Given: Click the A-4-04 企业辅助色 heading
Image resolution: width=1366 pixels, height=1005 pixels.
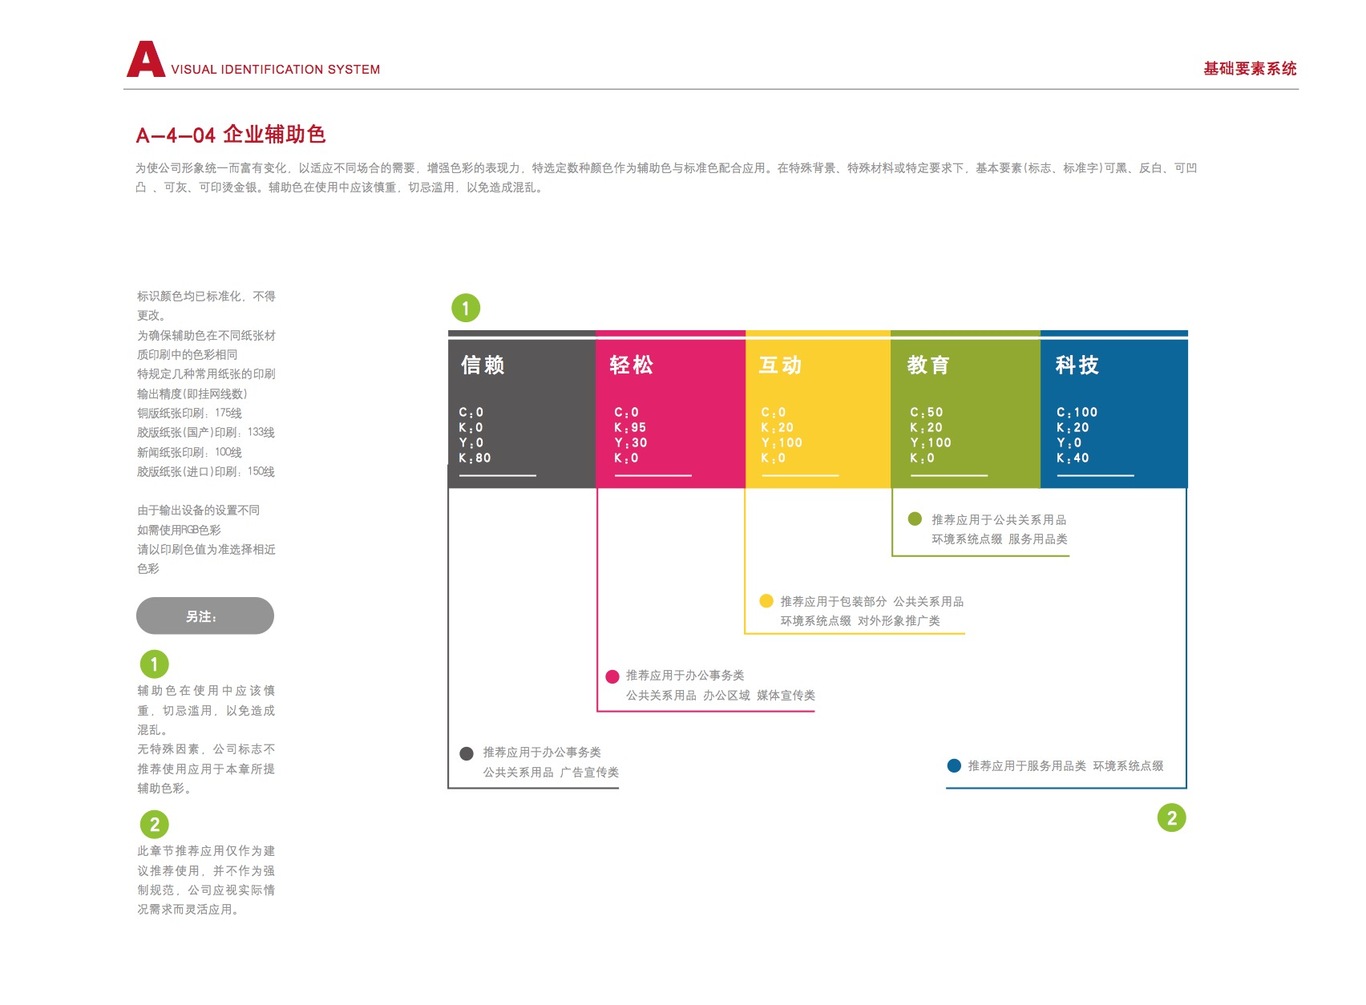Looking at the screenshot, I should tap(231, 135).
